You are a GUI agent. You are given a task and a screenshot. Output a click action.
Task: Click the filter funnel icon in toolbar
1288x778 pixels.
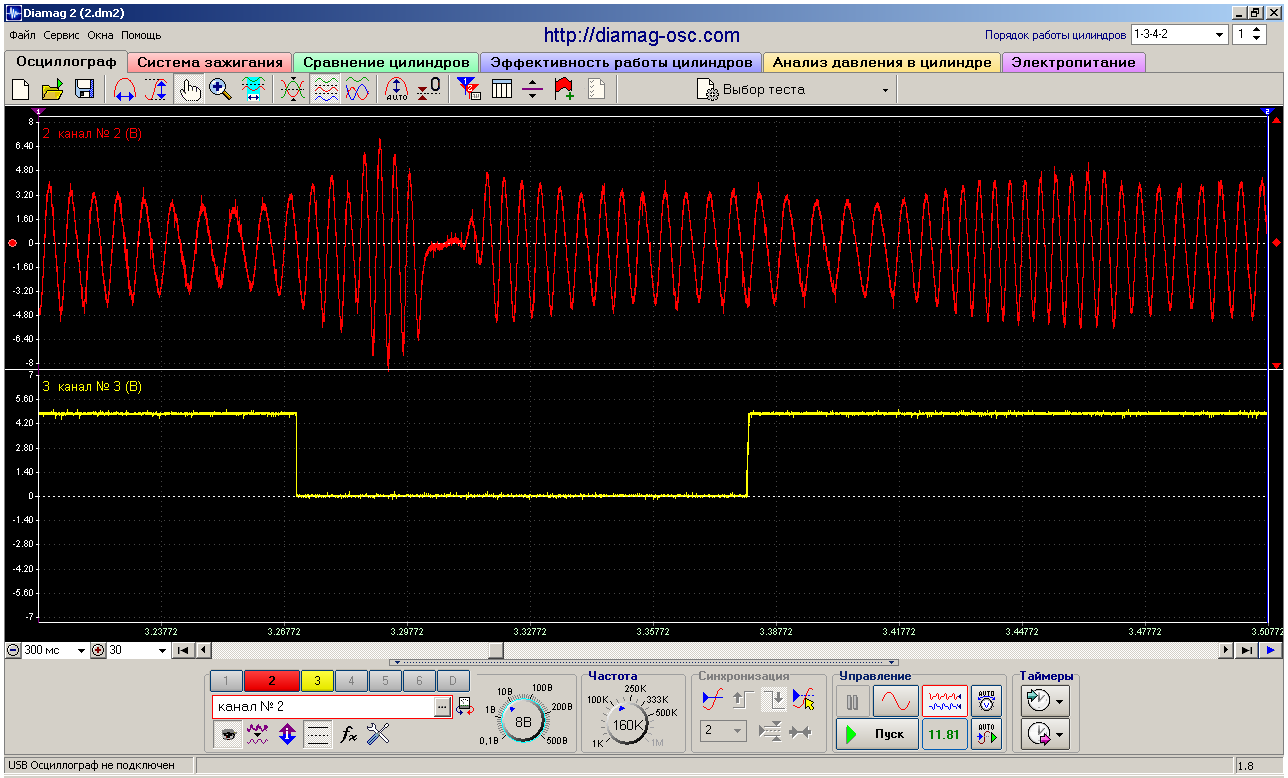468,89
